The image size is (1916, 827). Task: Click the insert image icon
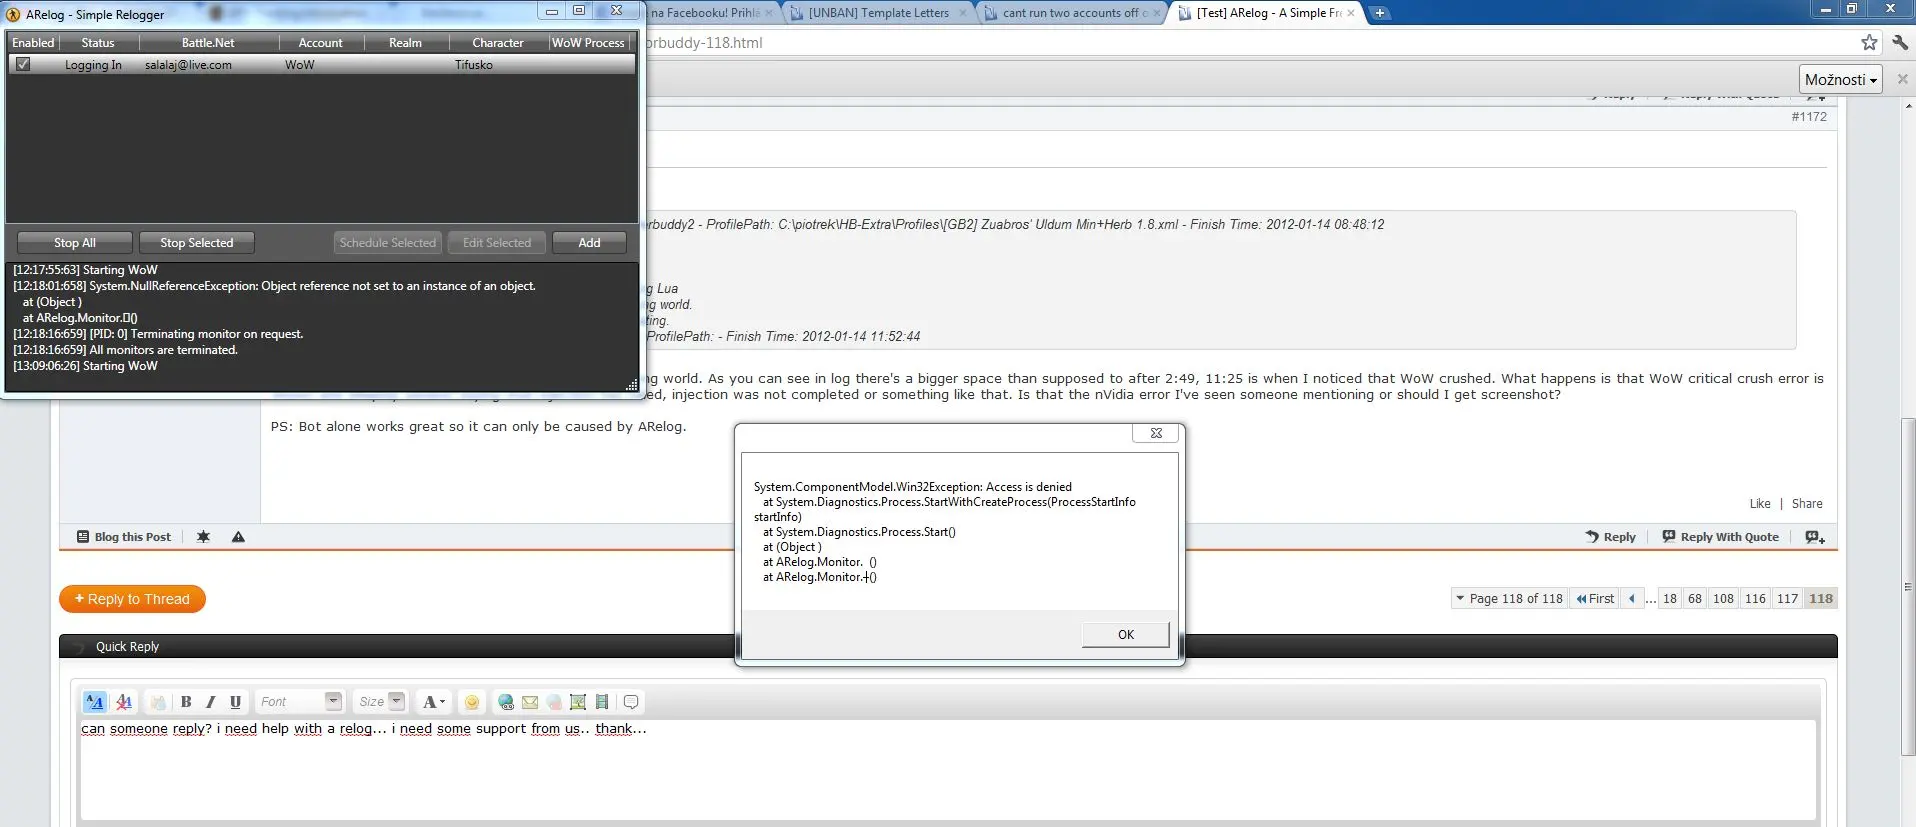click(578, 702)
